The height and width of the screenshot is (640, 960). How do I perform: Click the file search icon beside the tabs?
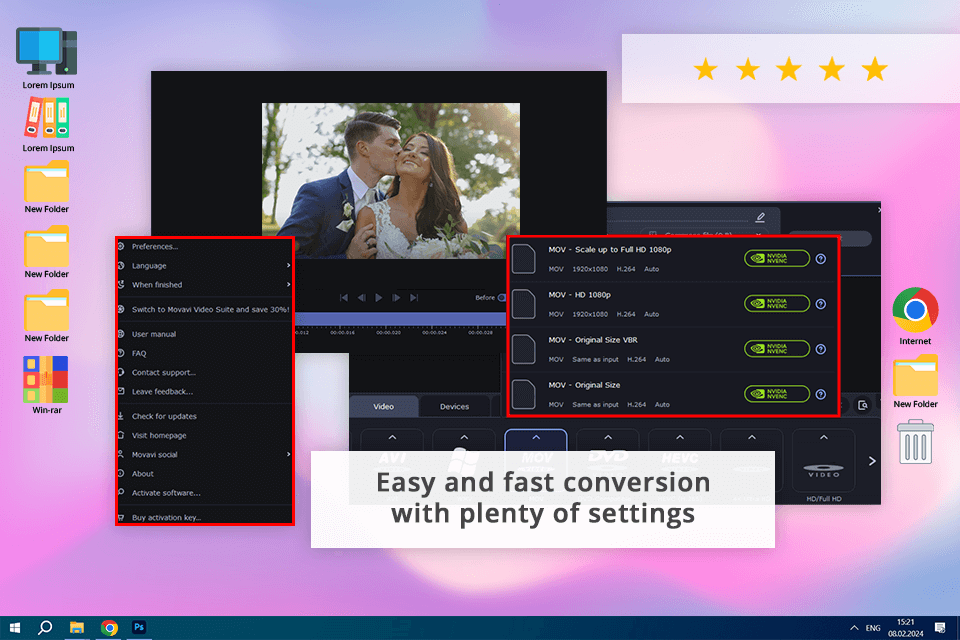click(863, 405)
